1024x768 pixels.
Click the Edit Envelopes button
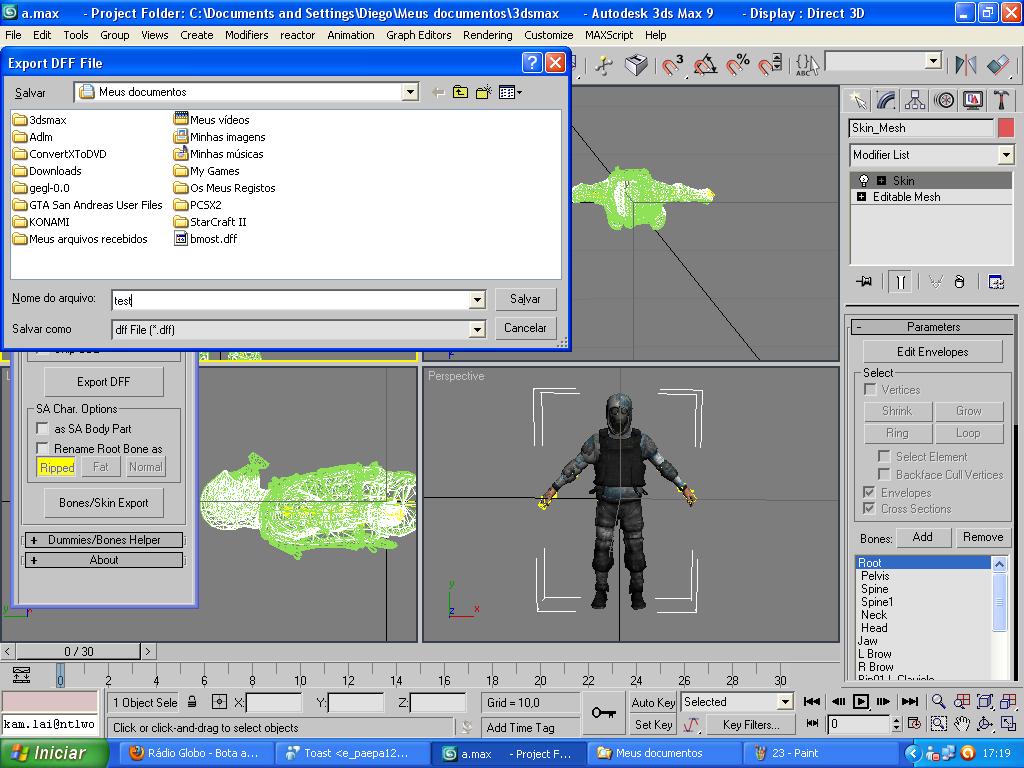point(932,352)
